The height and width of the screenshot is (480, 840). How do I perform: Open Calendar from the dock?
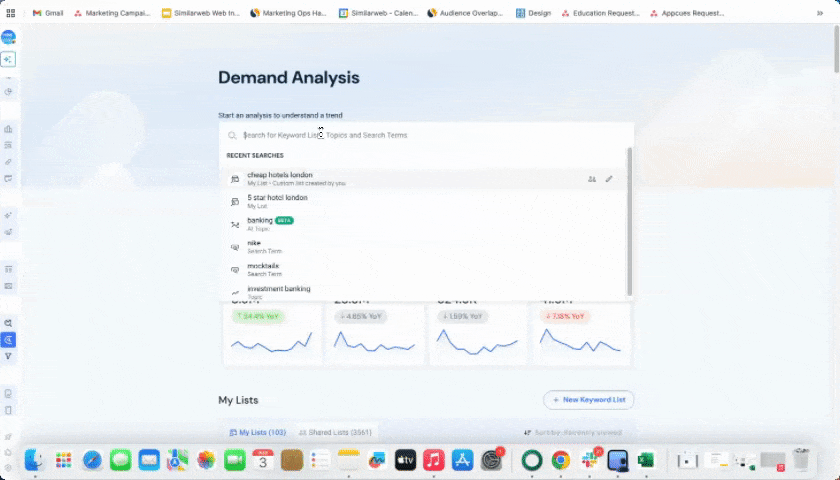click(263, 460)
